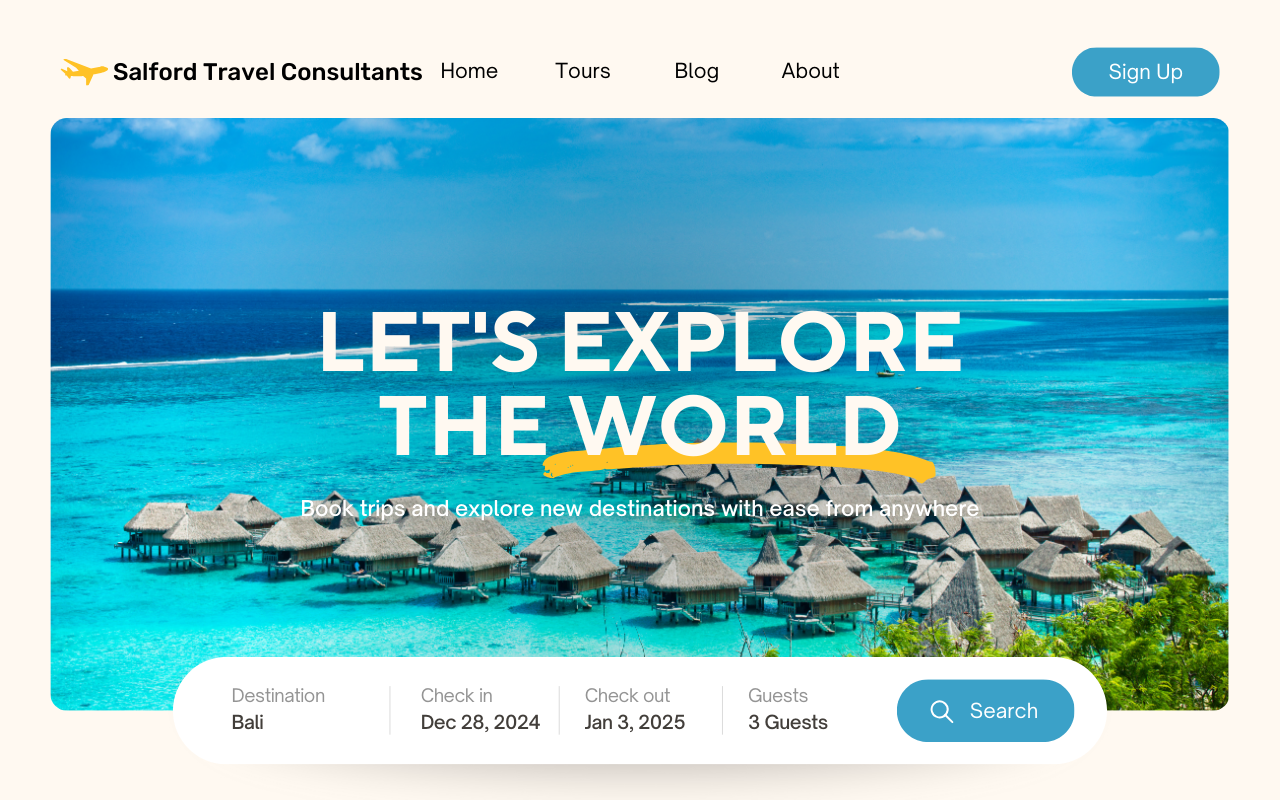
Task: Click the Search button
Action: [x=985, y=711]
